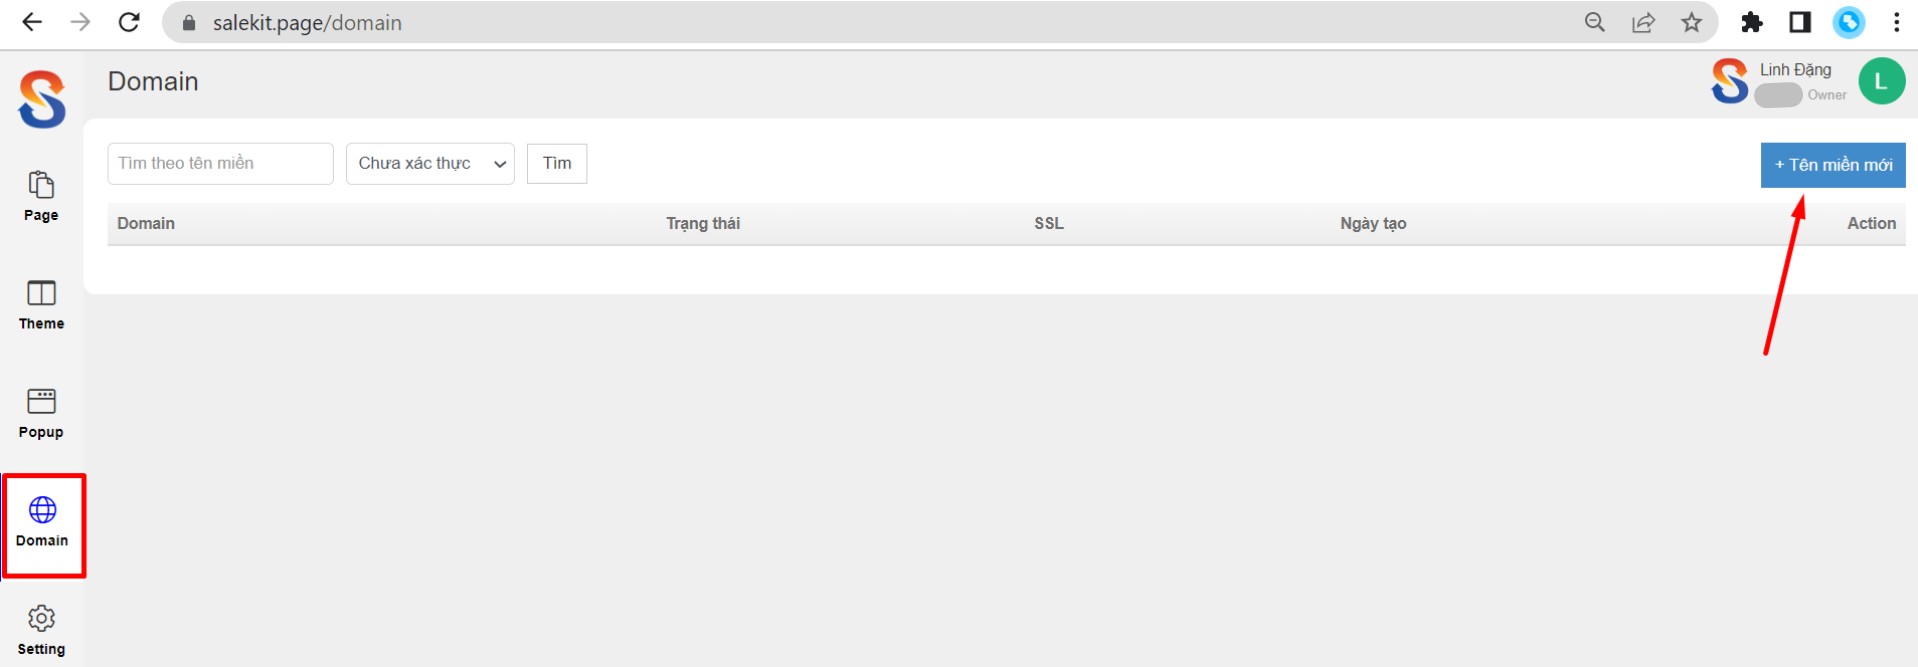Toggle the Owner switch under Linh Đặng
The height and width of the screenshot is (667, 1918).
coord(1778,95)
